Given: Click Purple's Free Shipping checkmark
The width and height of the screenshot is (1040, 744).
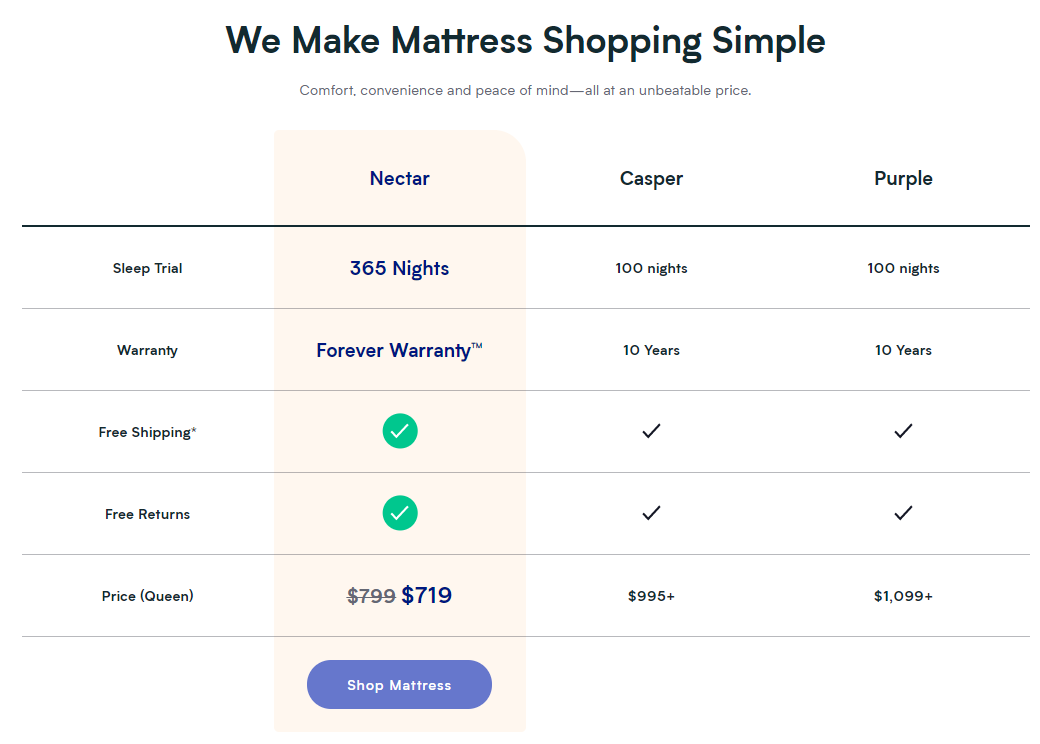Looking at the screenshot, I should [903, 431].
